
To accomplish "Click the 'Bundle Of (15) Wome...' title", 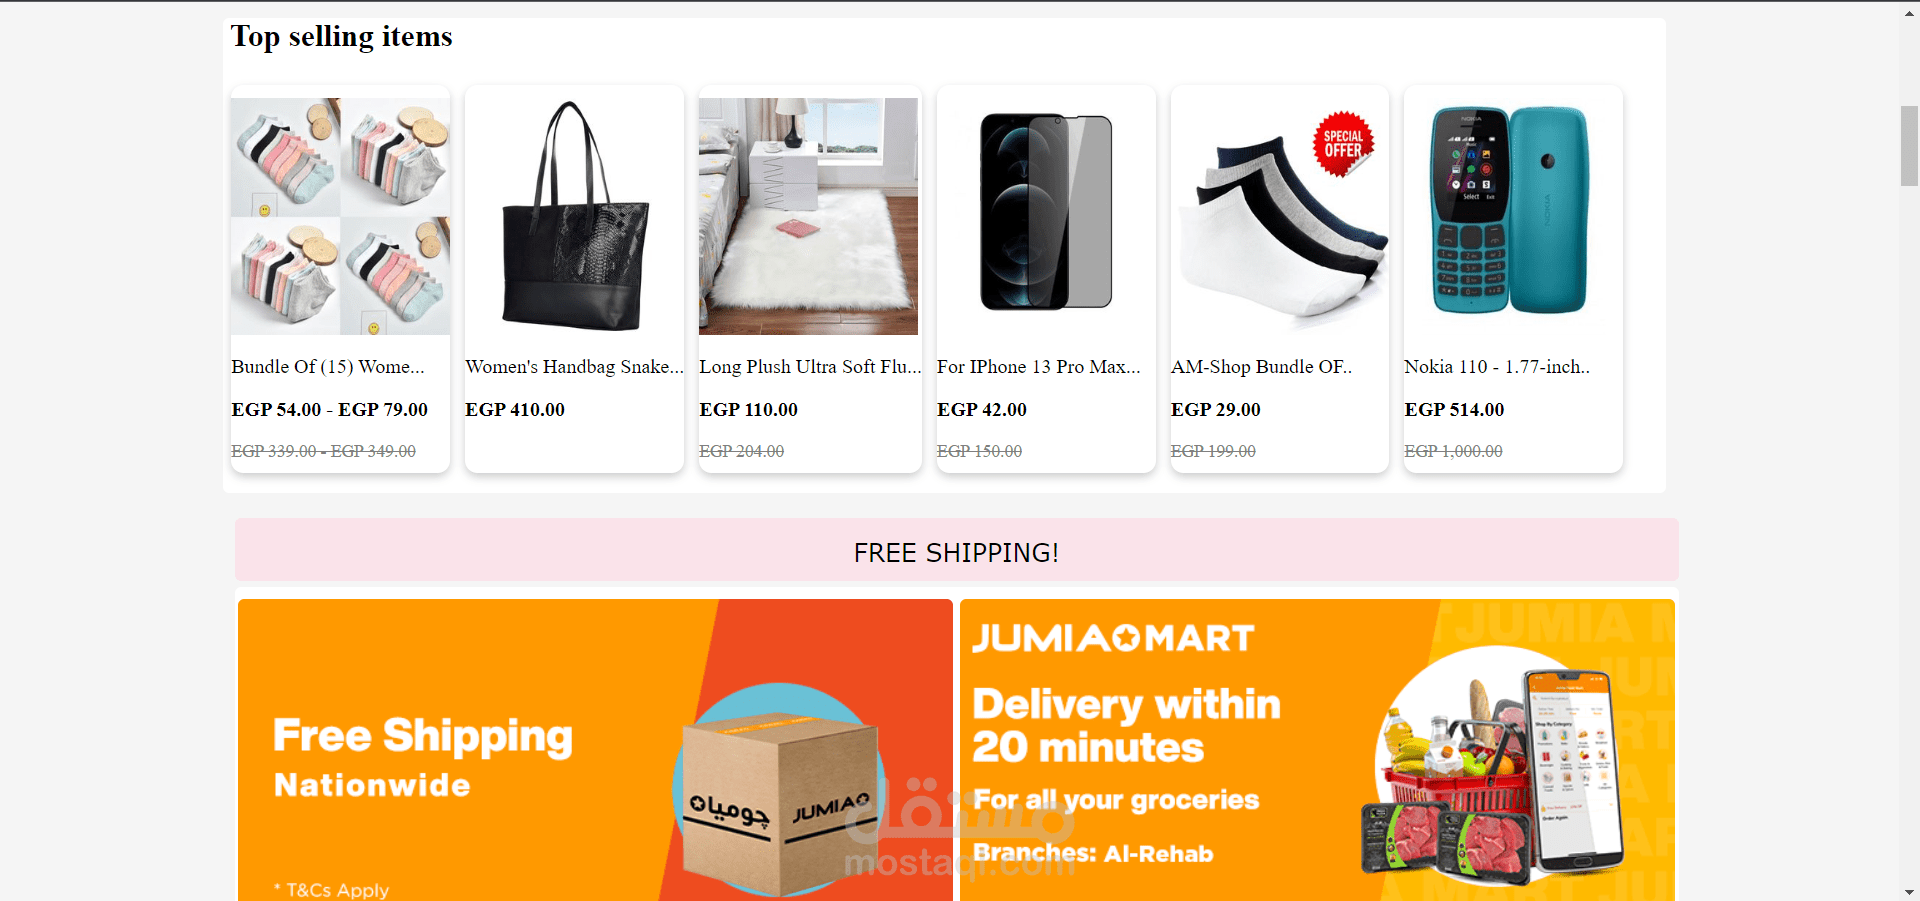I will [328, 367].
